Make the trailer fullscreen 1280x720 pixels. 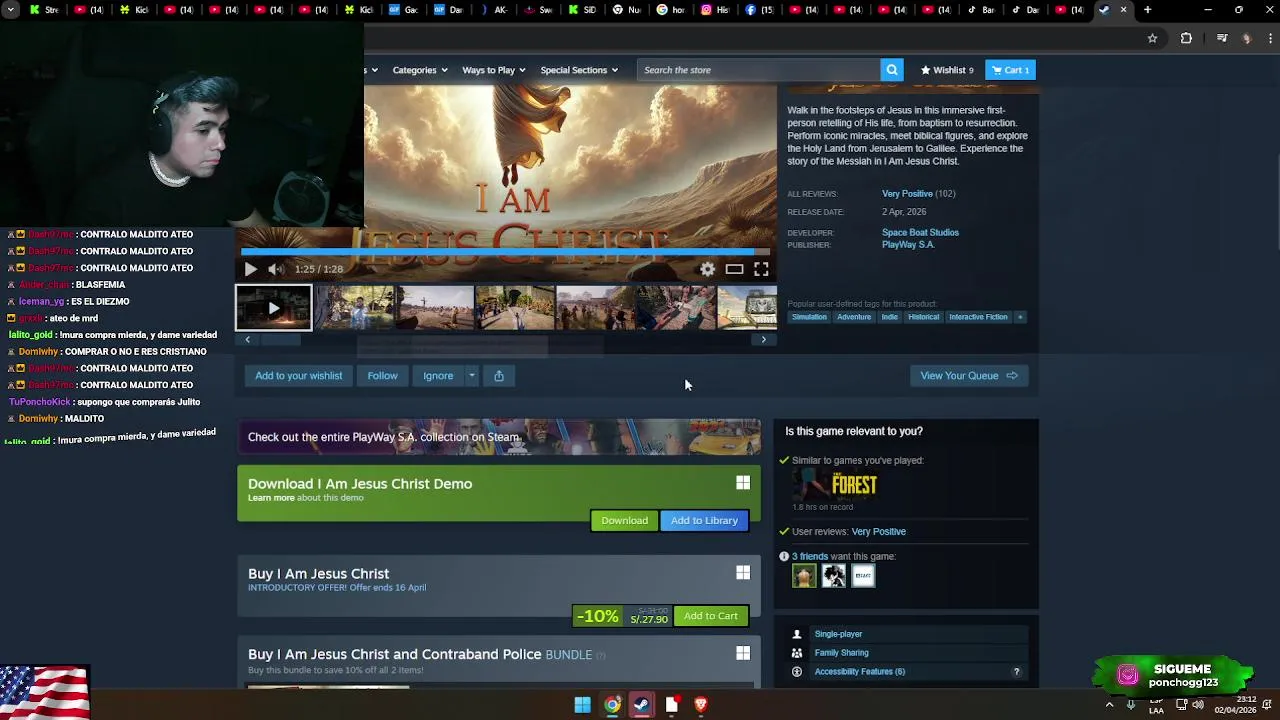click(x=761, y=269)
